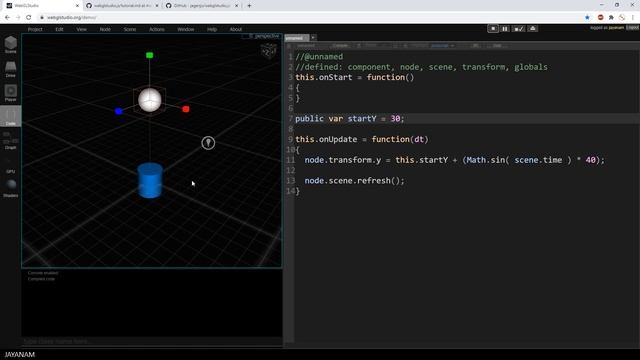Switch to the WebGLStudio browser tab
The height and width of the screenshot is (360, 640).
(42, 6)
